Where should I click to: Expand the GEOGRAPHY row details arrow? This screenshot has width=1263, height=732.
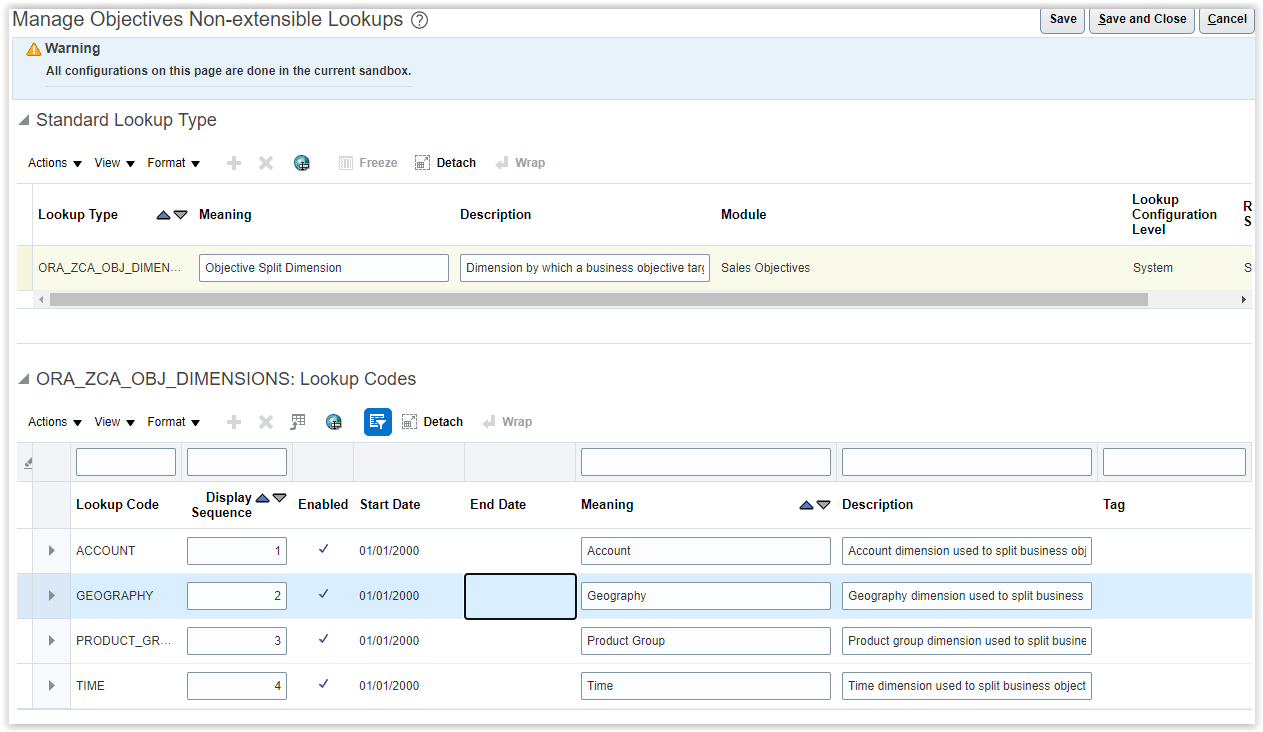click(51, 595)
